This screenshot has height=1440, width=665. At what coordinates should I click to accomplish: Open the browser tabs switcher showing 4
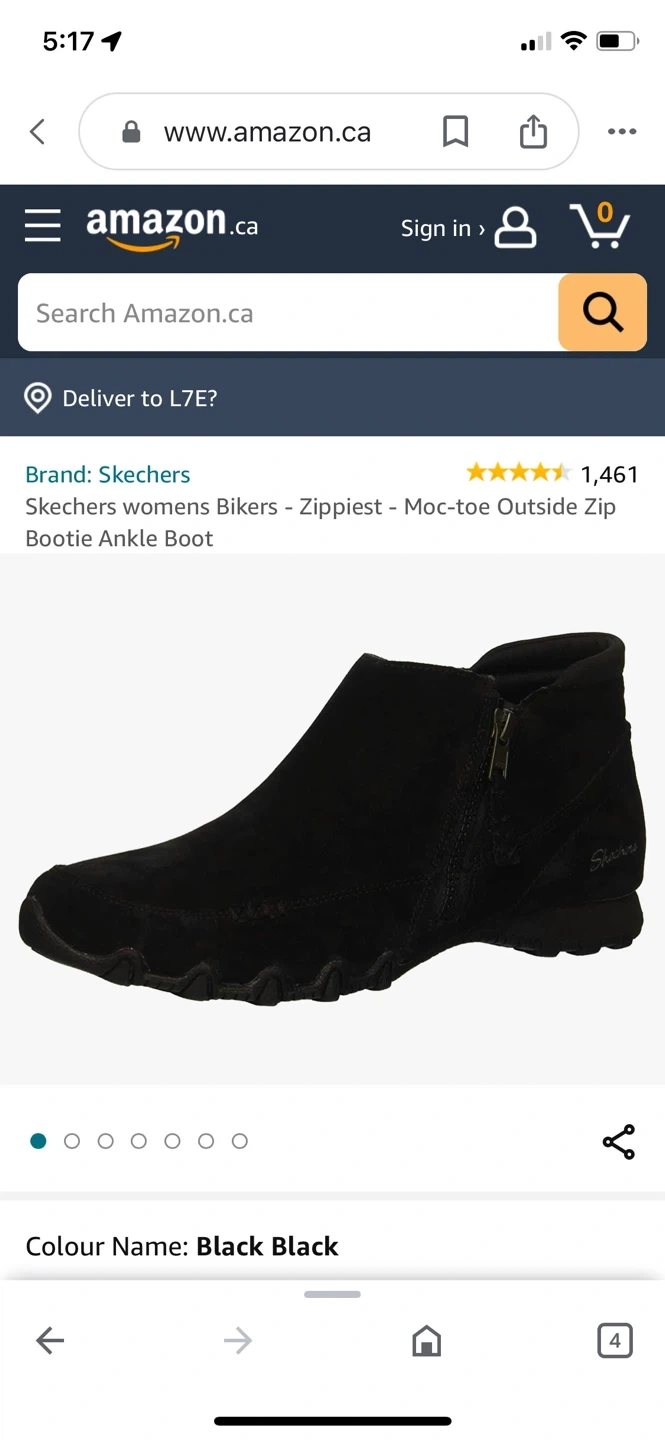coord(614,1340)
